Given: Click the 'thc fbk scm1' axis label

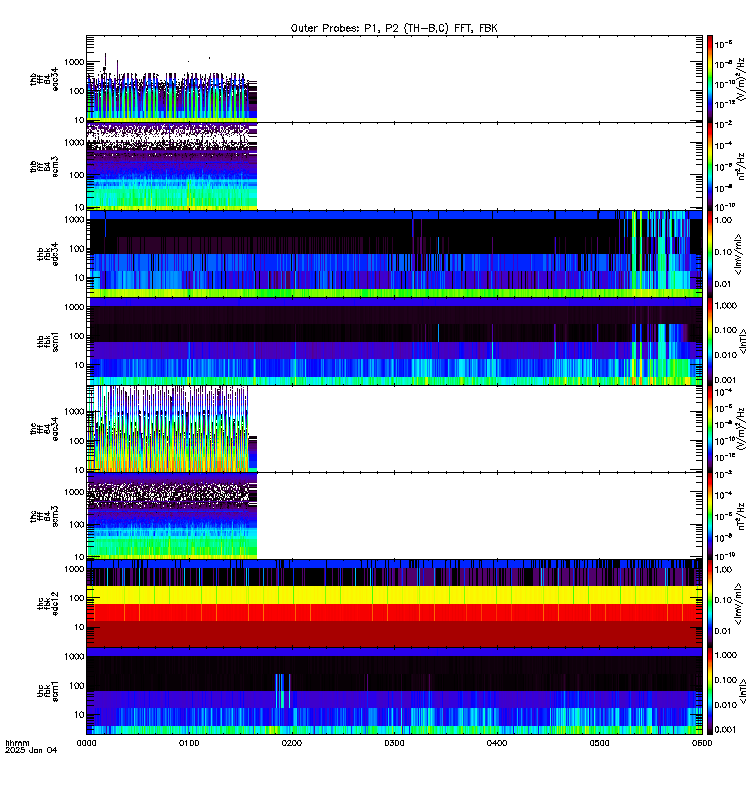Looking at the screenshot, I should [48, 691].
